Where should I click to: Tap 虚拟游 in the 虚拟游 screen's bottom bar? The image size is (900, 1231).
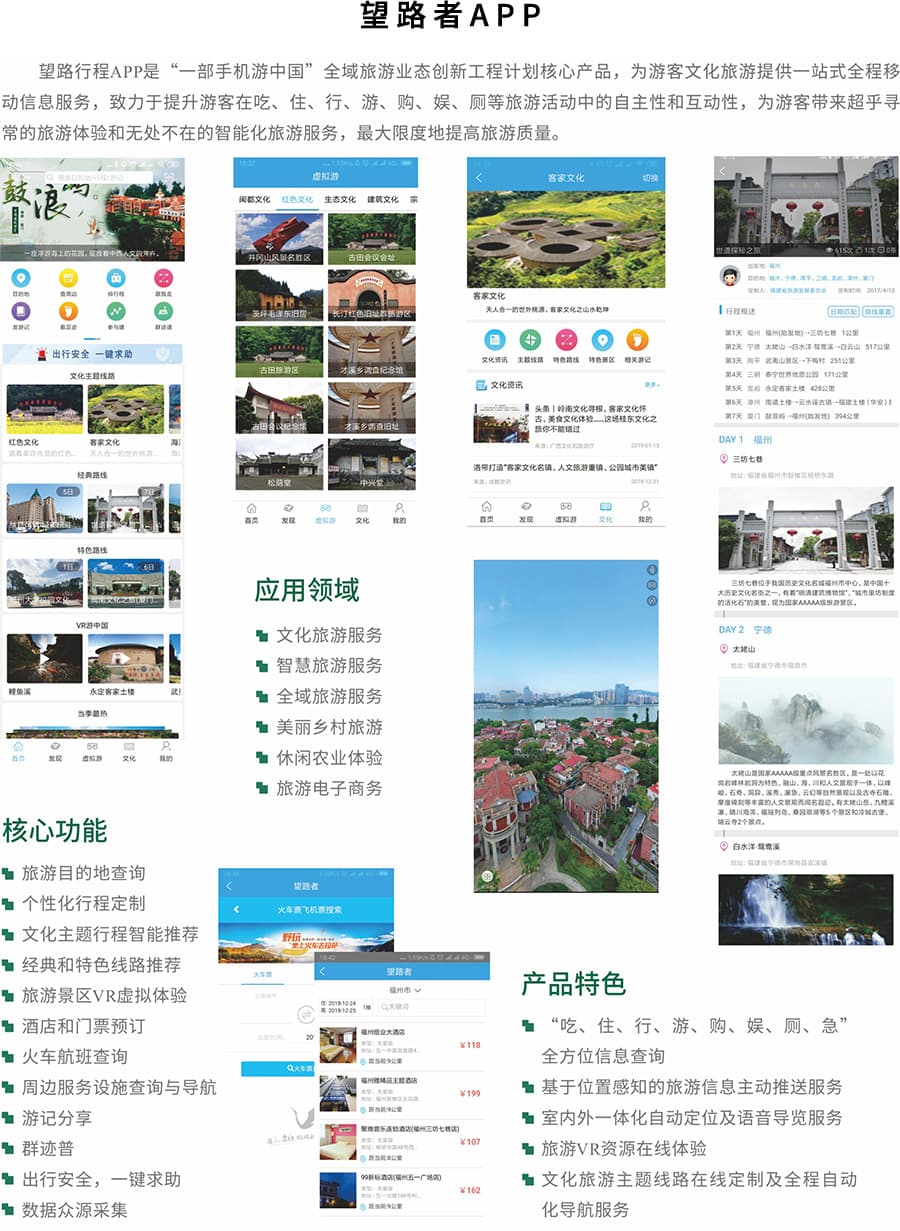coord(325,513)
